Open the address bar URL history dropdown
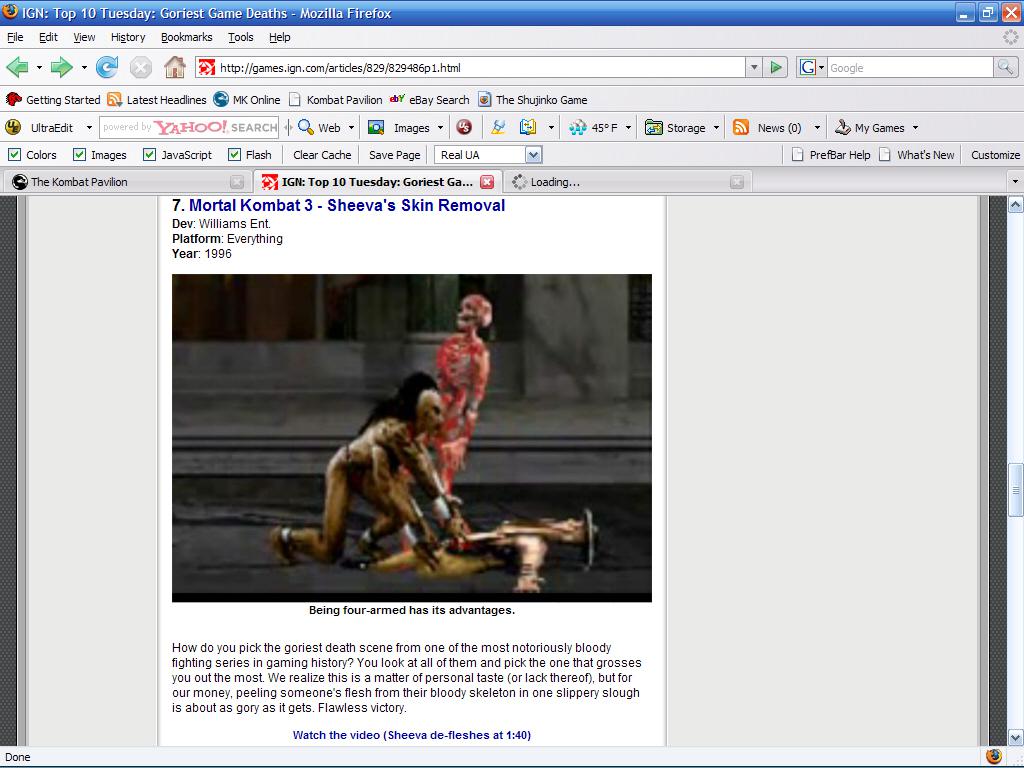The width and height of the screenshot is (1024, 768). pyautogui.click(x=754, y=68)
